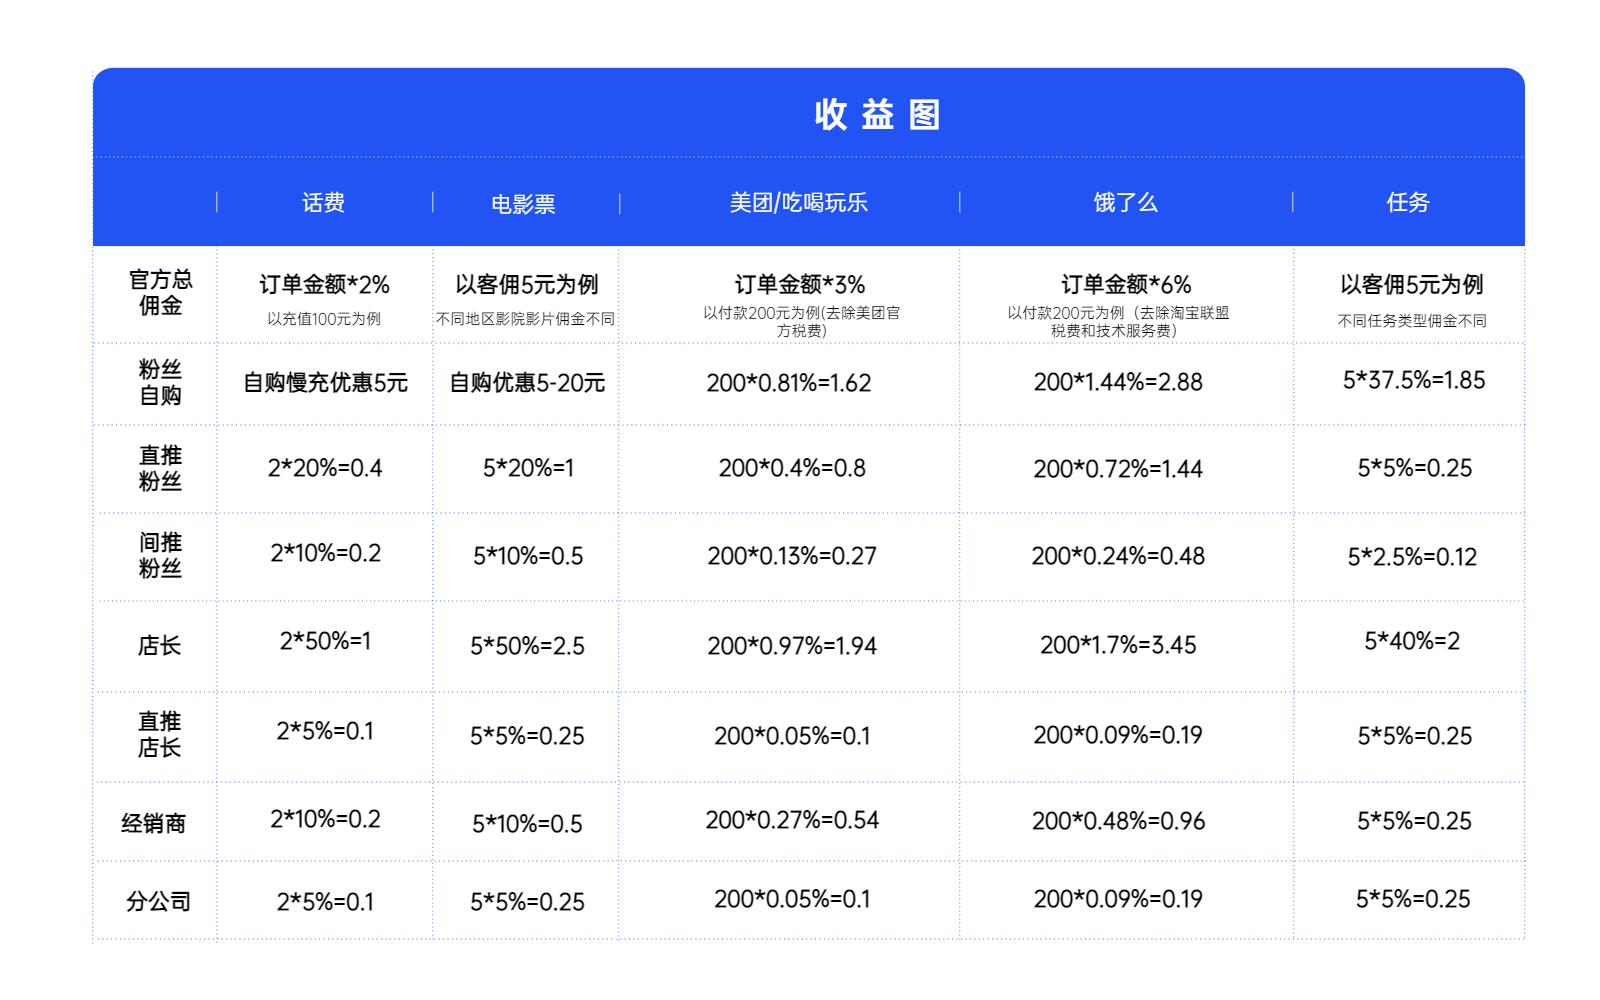Click the 200*0.4%=0.8 cell
The height and width of the screenshot is (1000, 1600).
click(792, 468)
